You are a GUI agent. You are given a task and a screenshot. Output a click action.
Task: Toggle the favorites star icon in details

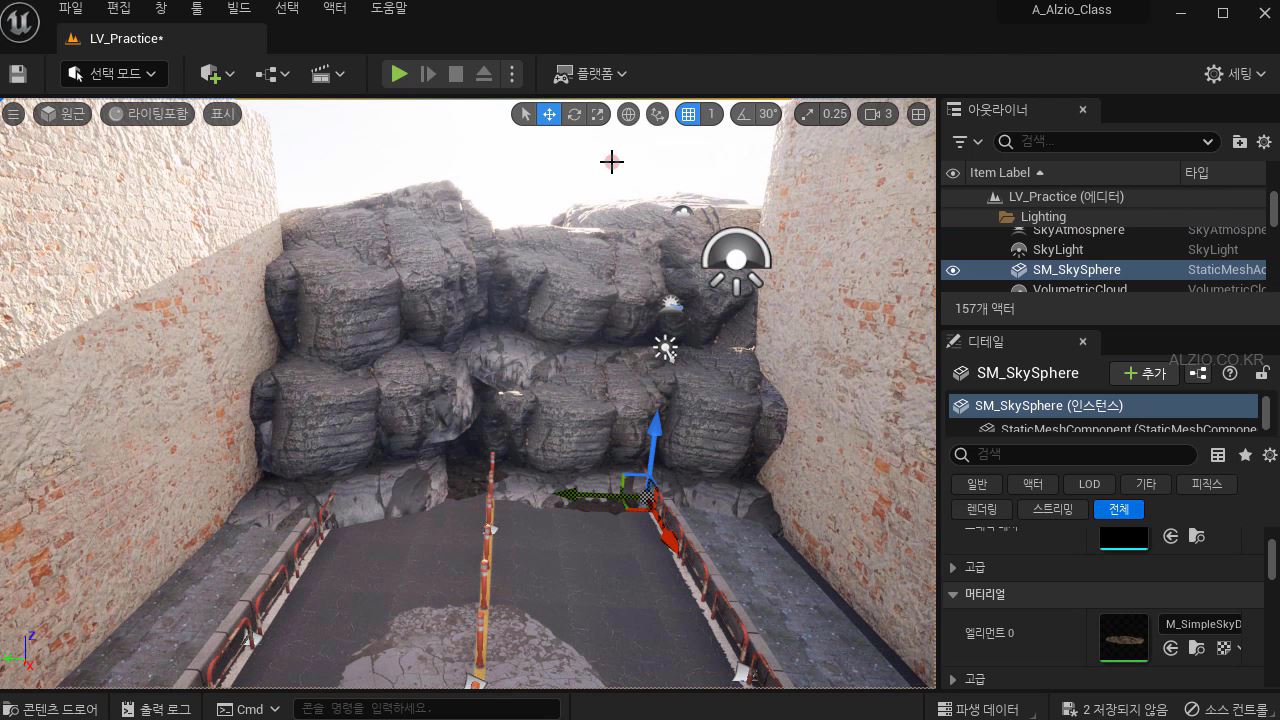[1245, 455]
